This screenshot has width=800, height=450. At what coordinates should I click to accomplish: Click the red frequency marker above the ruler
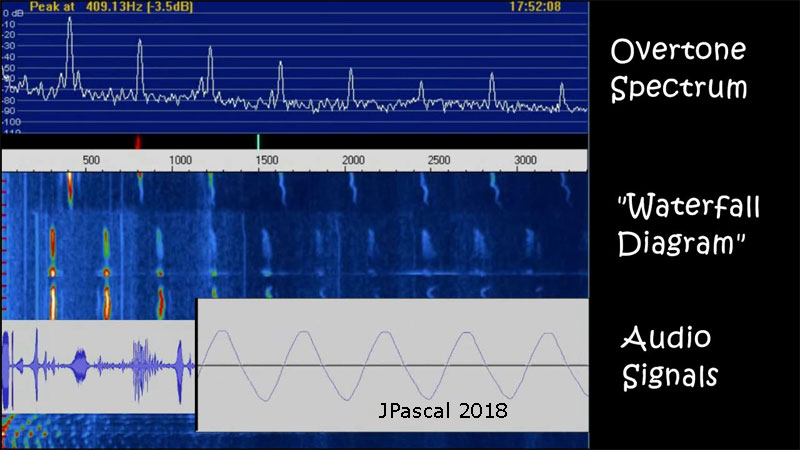coord(138,142)
